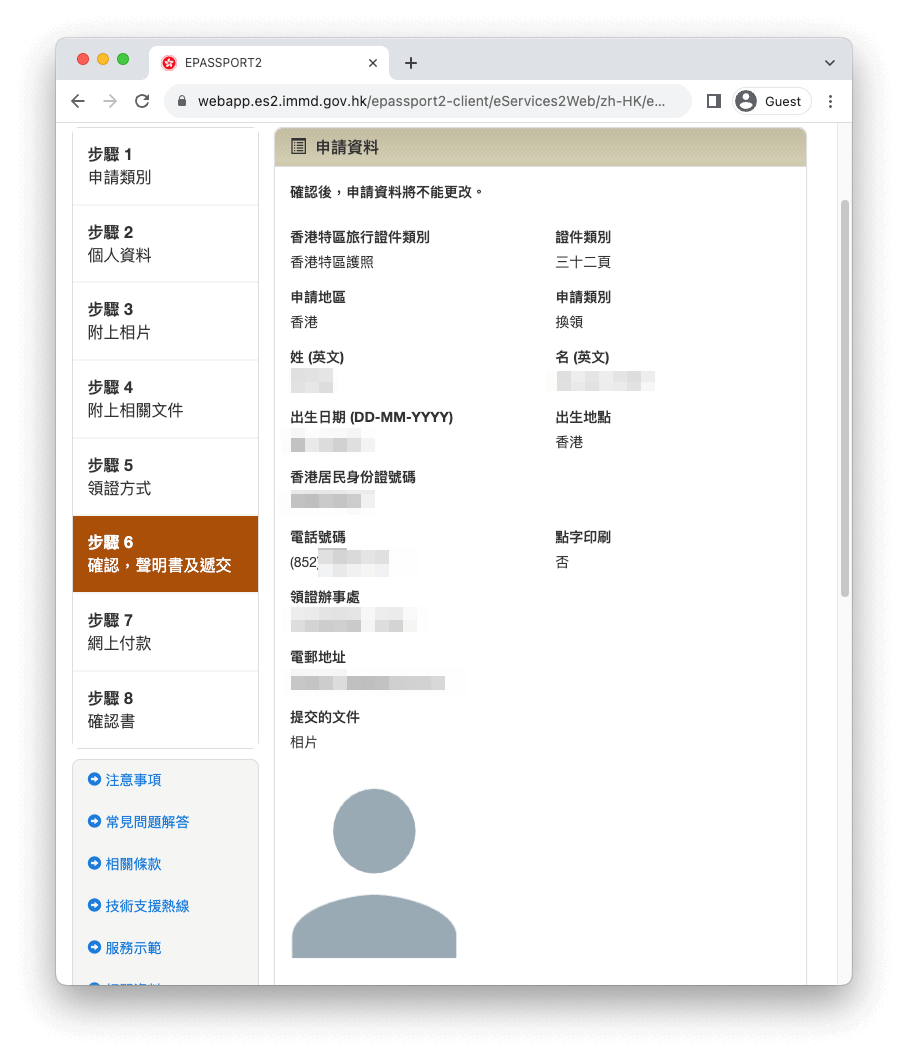Click the 點字印刷 value 否
The height and width of the screenshot is (1059, 908).
point(562,563)
